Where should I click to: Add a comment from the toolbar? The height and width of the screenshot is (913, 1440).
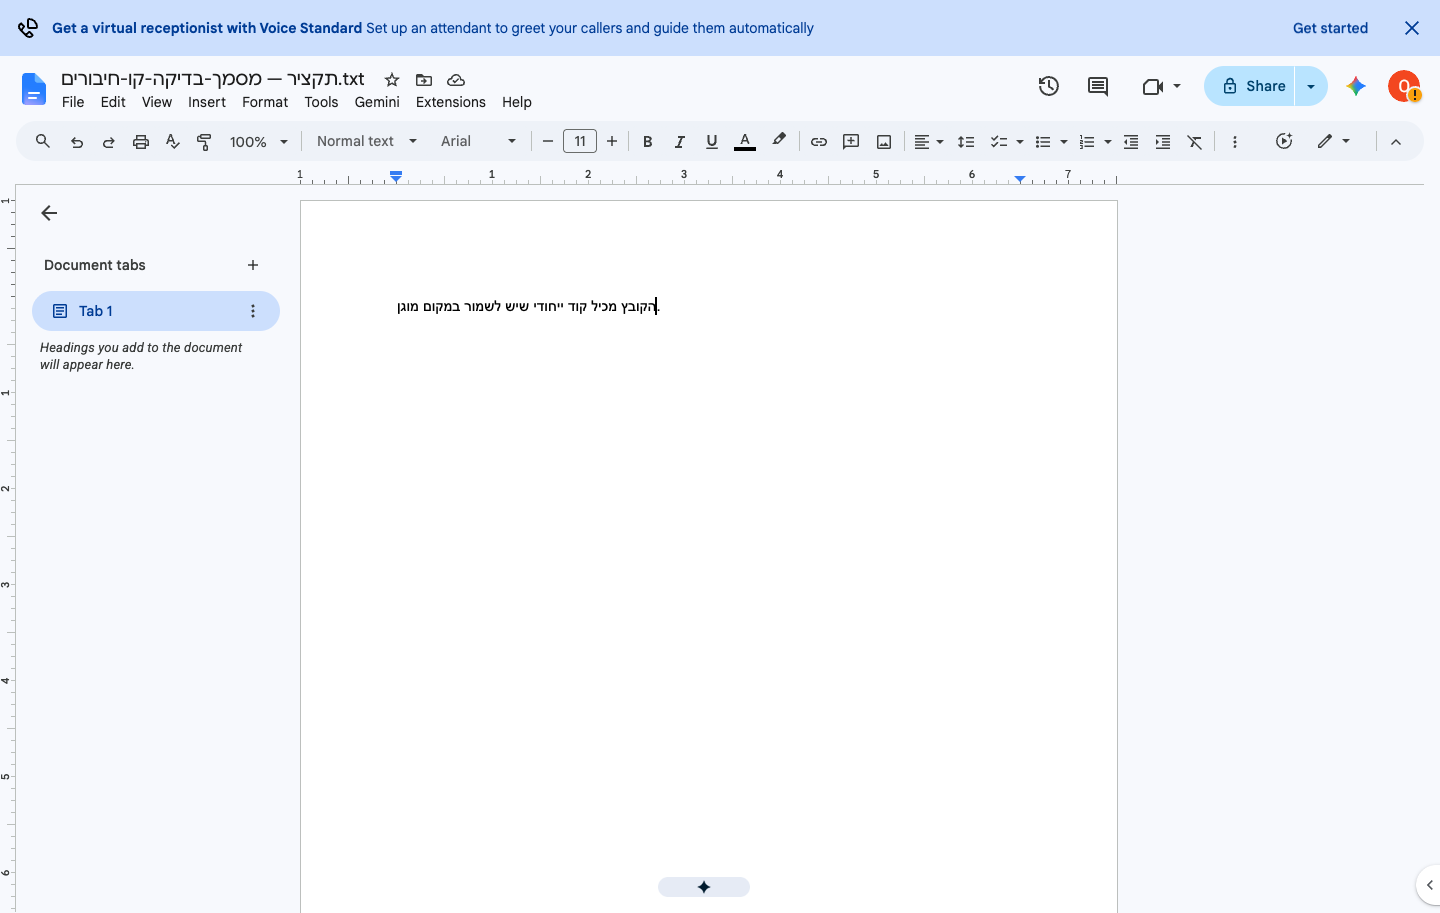pos(851,142)
